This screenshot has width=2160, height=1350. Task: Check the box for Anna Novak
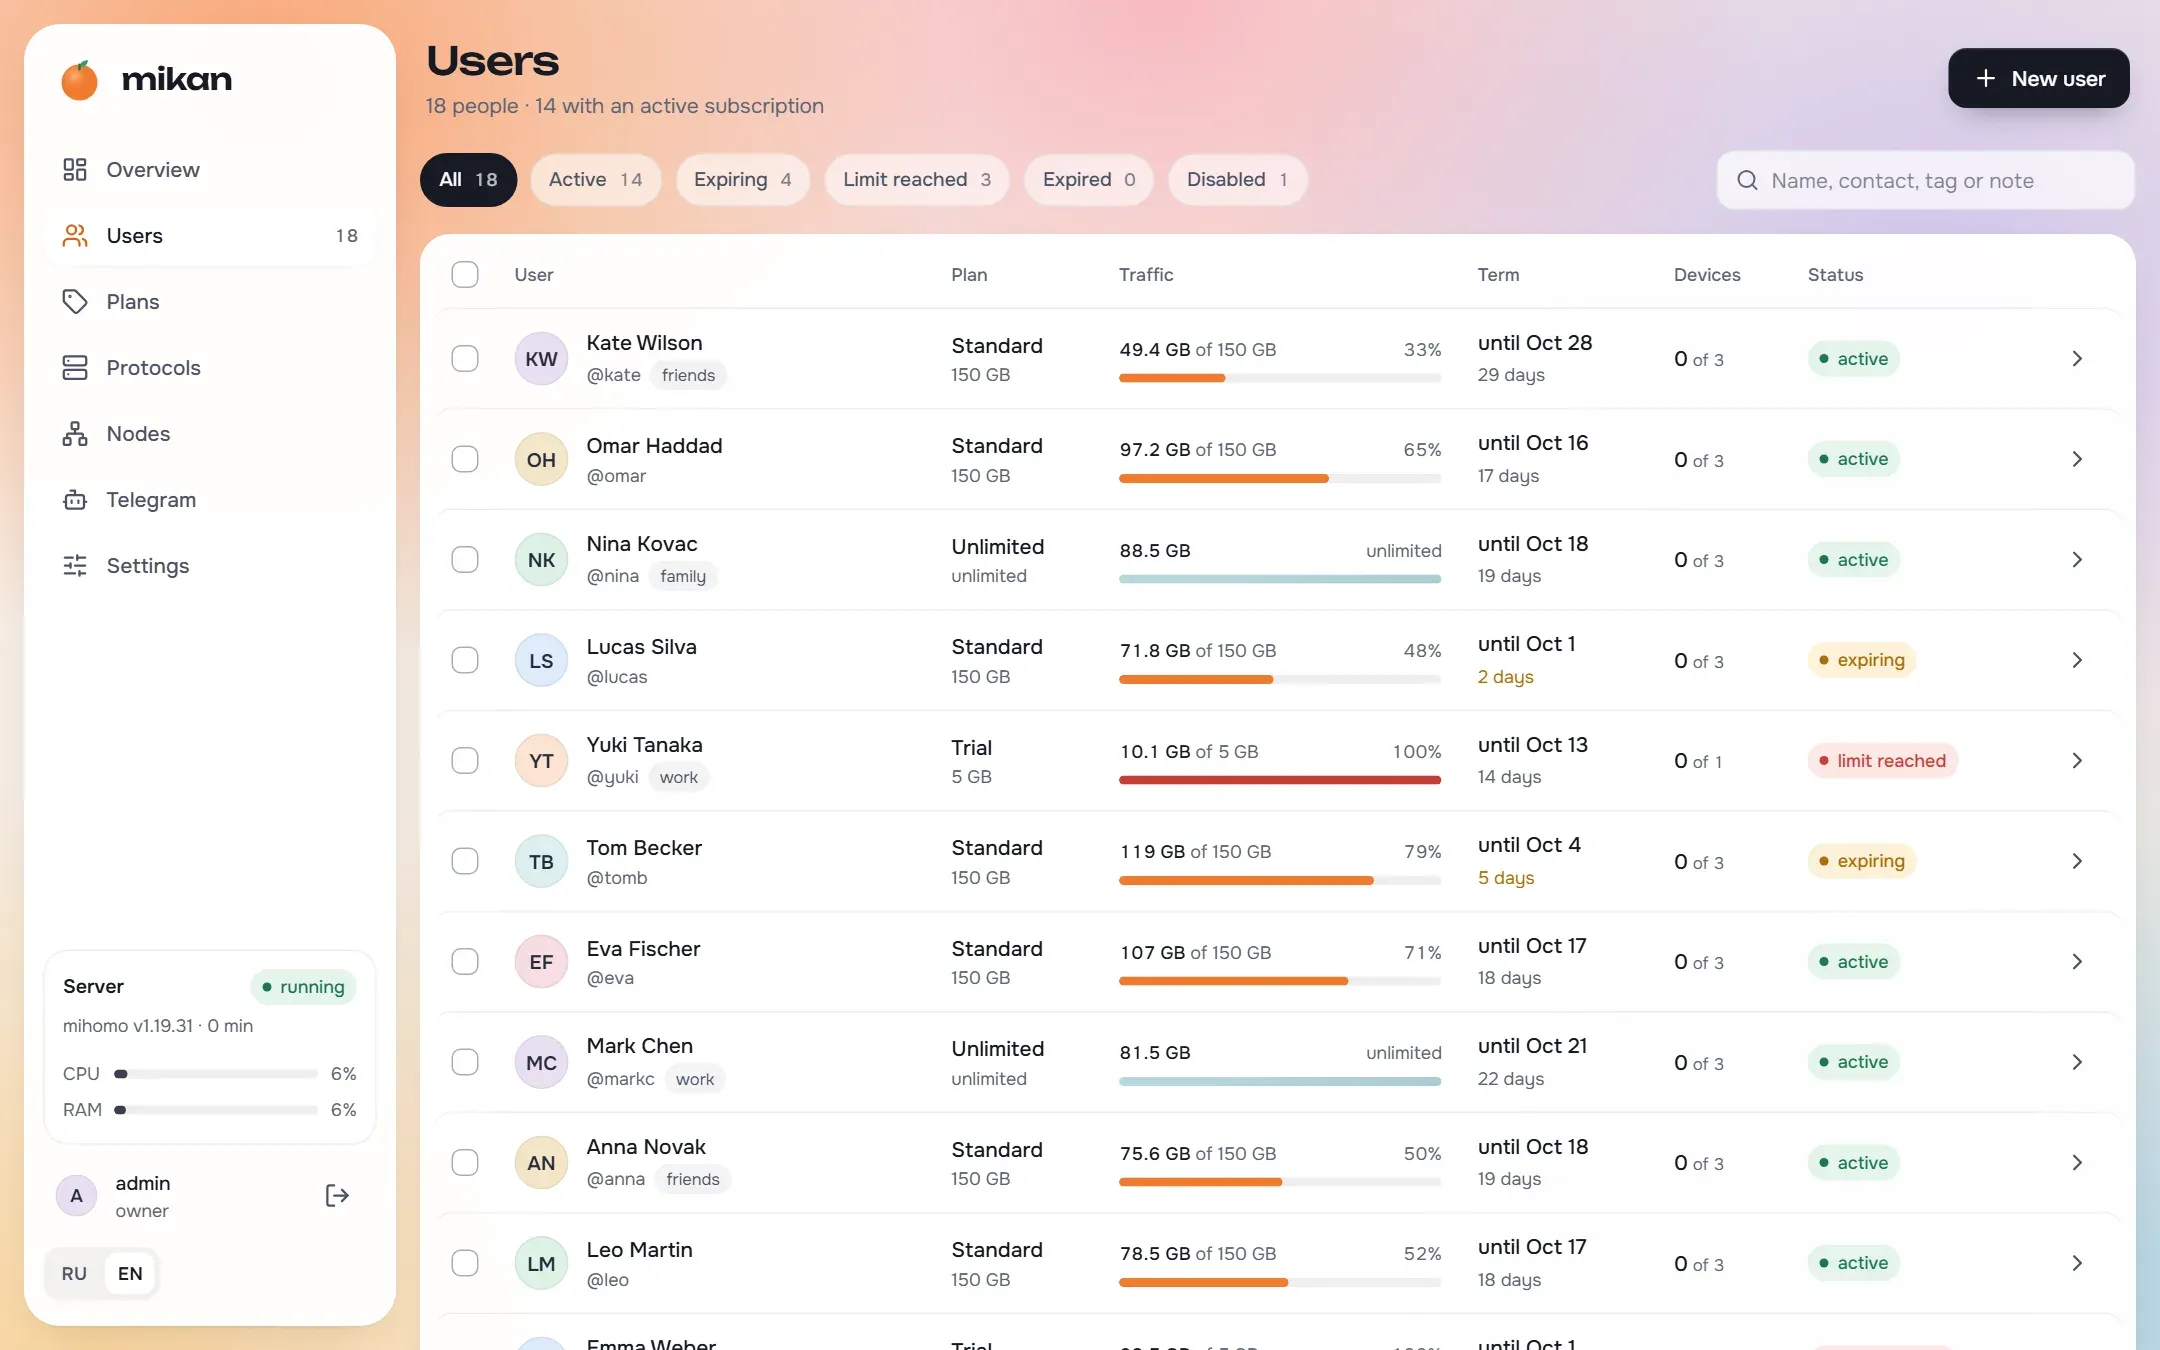pyautogui.click(x=465, y=1162)
